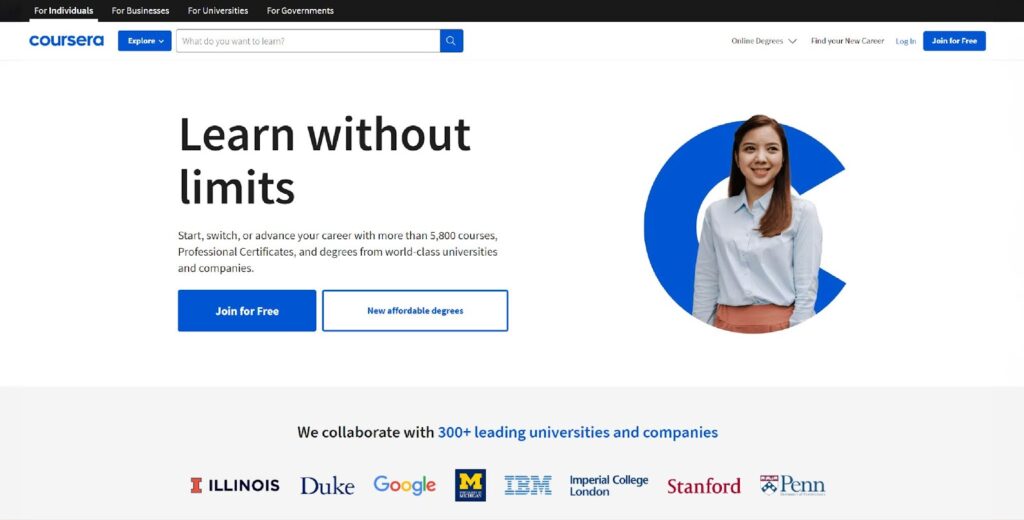Click the Penn partner logo
This screenshot has width=1024, height=520.
point(792,485)
